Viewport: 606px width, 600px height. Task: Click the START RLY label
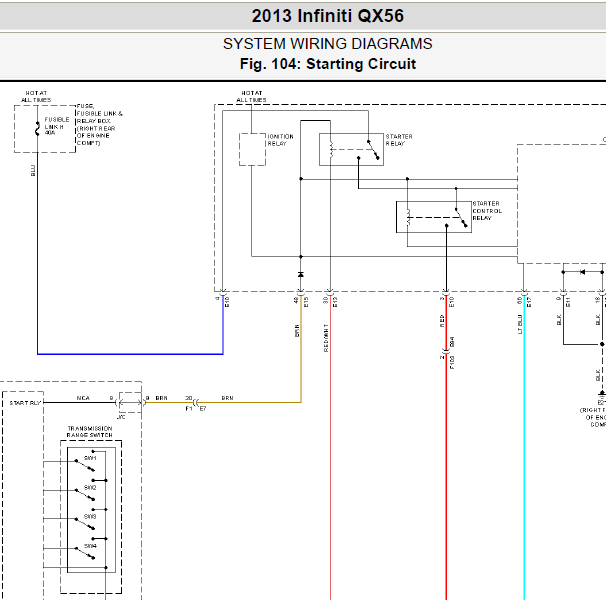click(25, 403)
